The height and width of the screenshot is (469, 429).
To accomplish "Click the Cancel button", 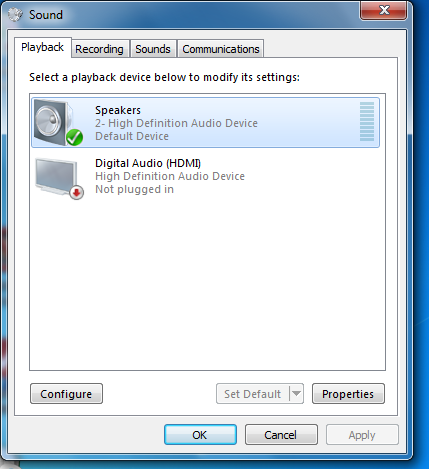I will click(x=281, y=435).
